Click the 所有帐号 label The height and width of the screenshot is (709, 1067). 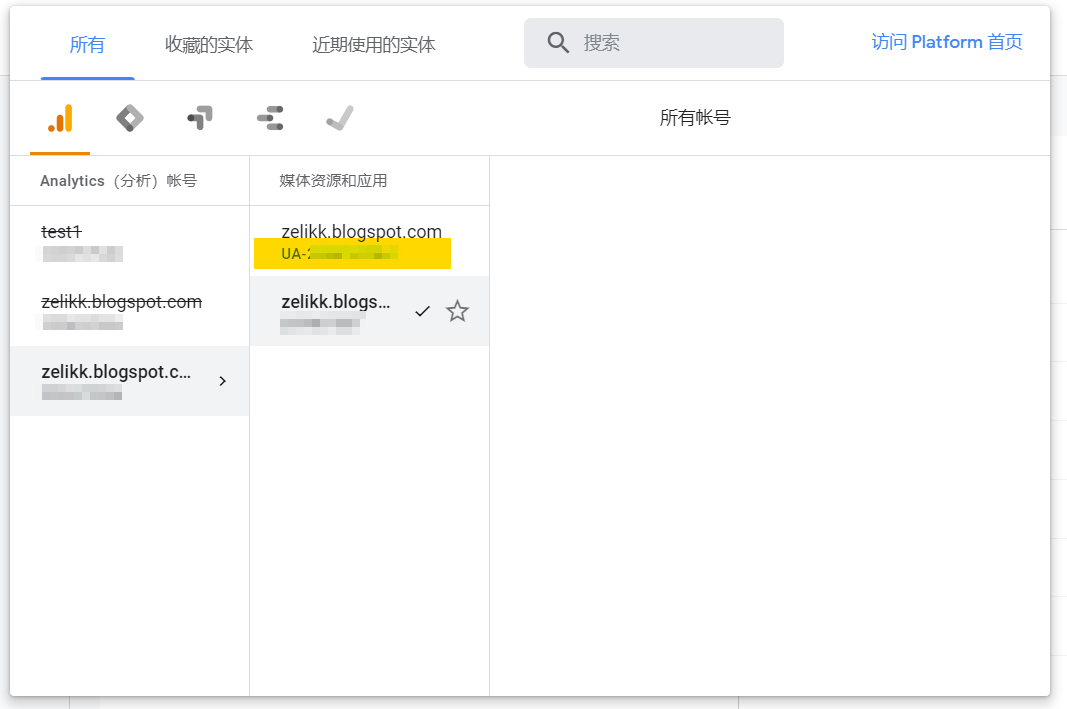click(695, 118)
